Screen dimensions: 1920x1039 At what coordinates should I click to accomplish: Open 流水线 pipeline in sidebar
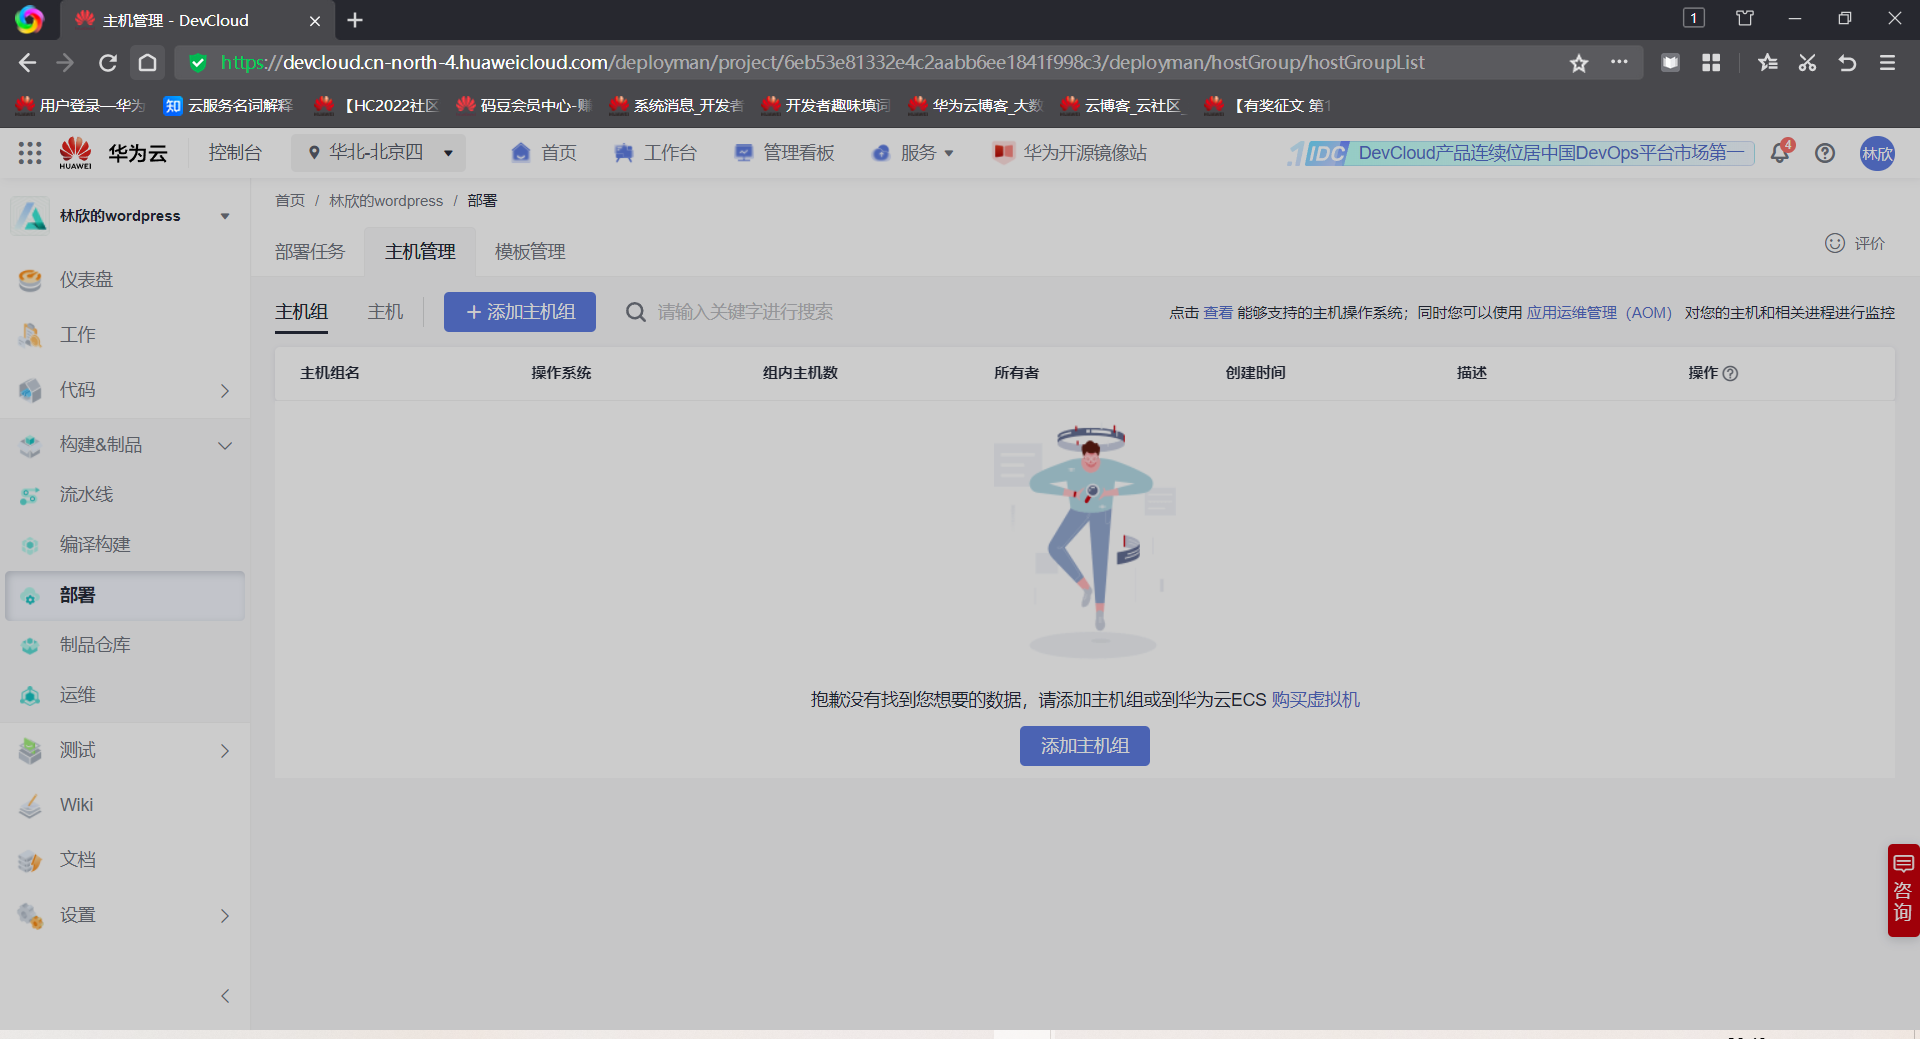pyautogui.click(x=125, y=495)
